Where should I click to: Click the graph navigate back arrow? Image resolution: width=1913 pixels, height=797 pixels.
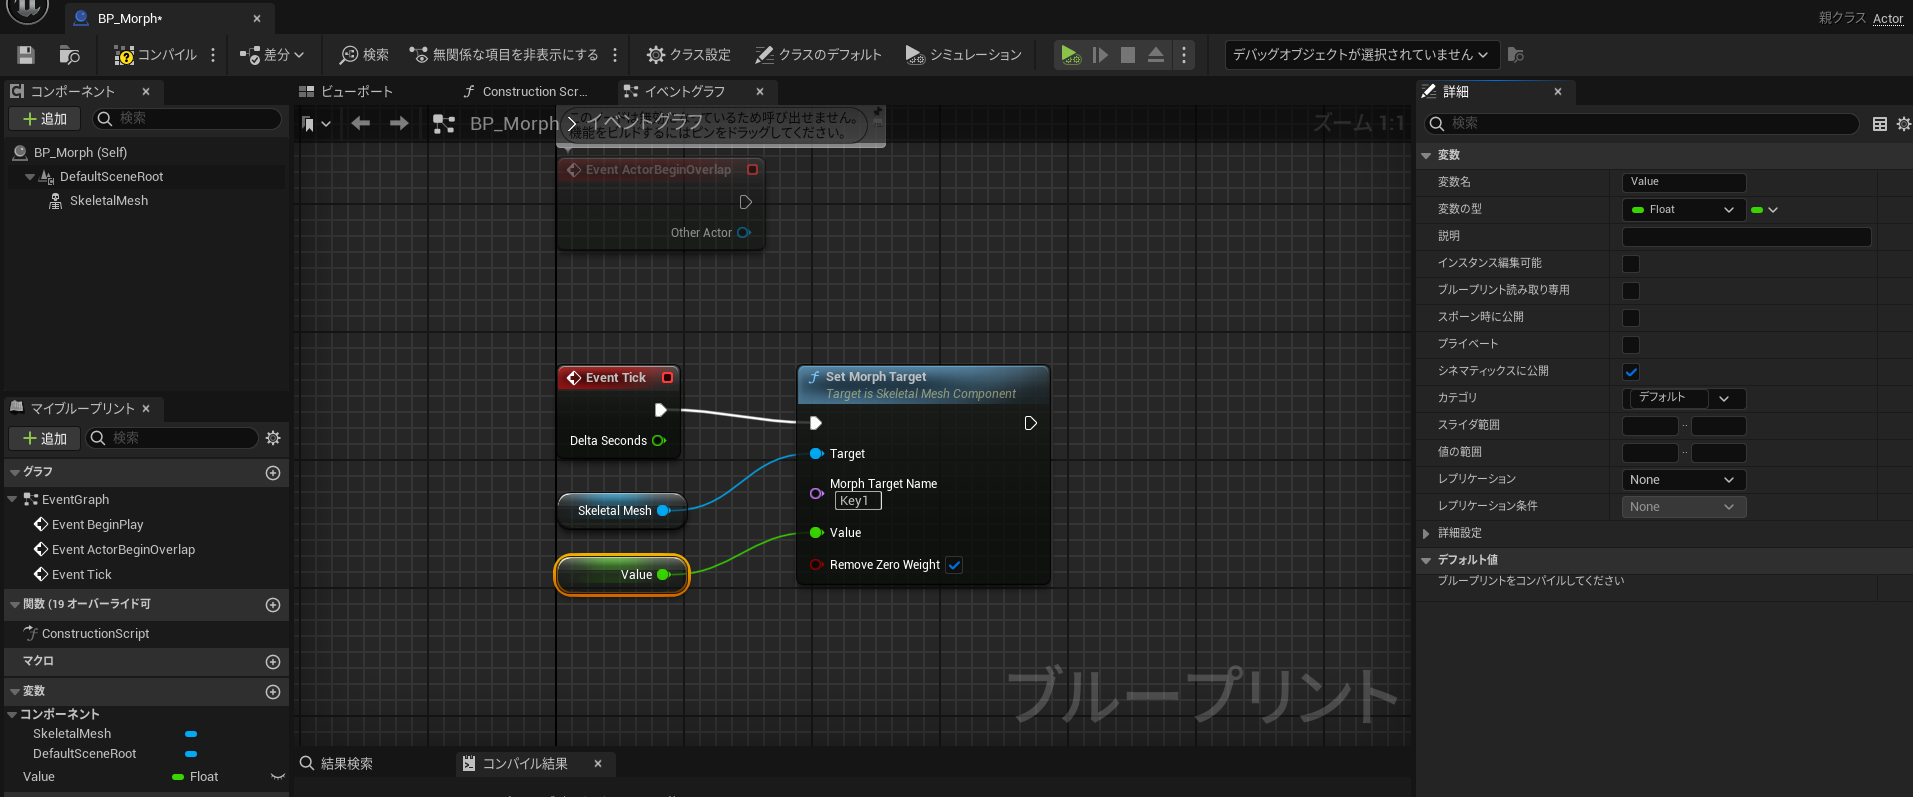coord(361,123)
